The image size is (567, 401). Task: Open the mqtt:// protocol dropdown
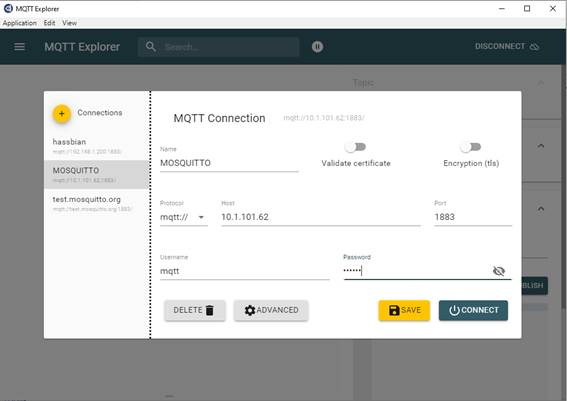pos(184,217)
